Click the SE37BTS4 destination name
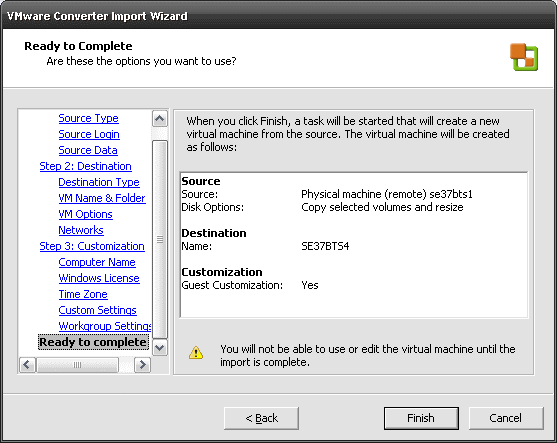557x443 pixels. [325, 246]
